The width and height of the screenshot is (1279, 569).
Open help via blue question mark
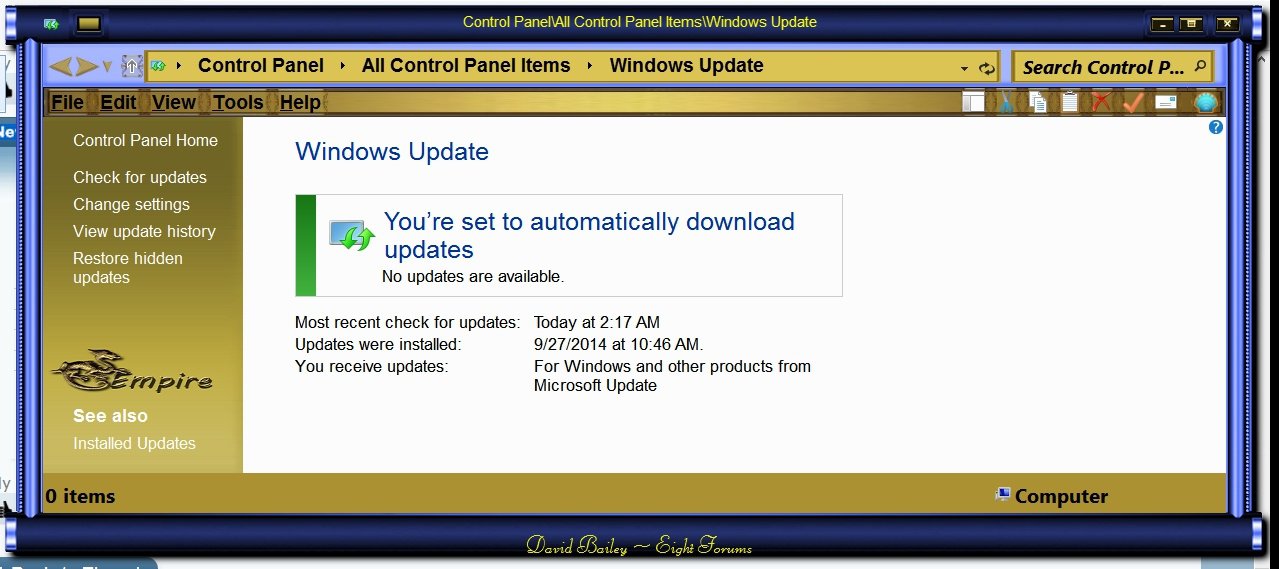pyautogui.click(x=1216, y=127)
